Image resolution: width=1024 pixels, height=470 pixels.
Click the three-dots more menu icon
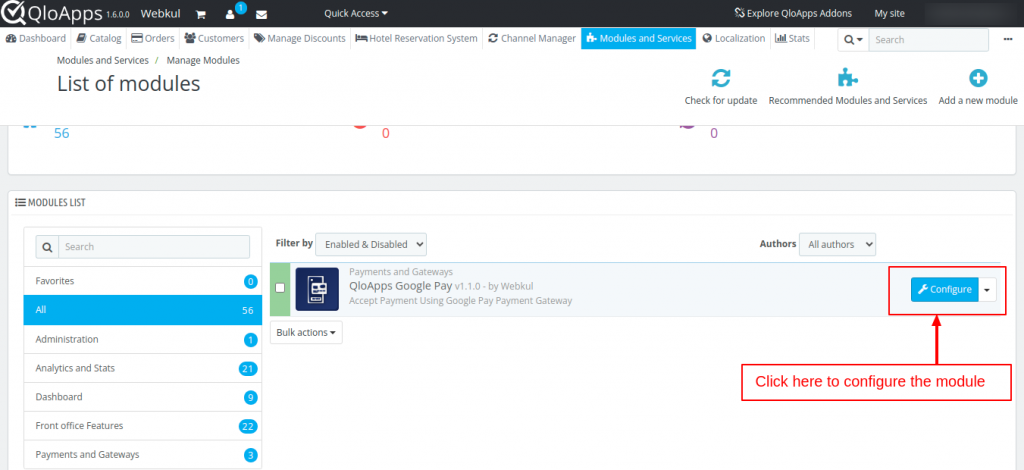1008,39
